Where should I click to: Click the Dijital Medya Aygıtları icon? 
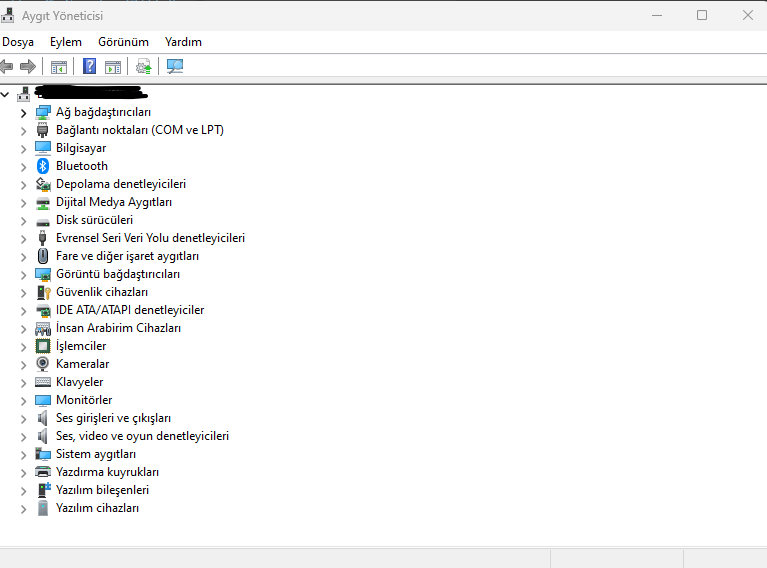[x=43, y=203]
